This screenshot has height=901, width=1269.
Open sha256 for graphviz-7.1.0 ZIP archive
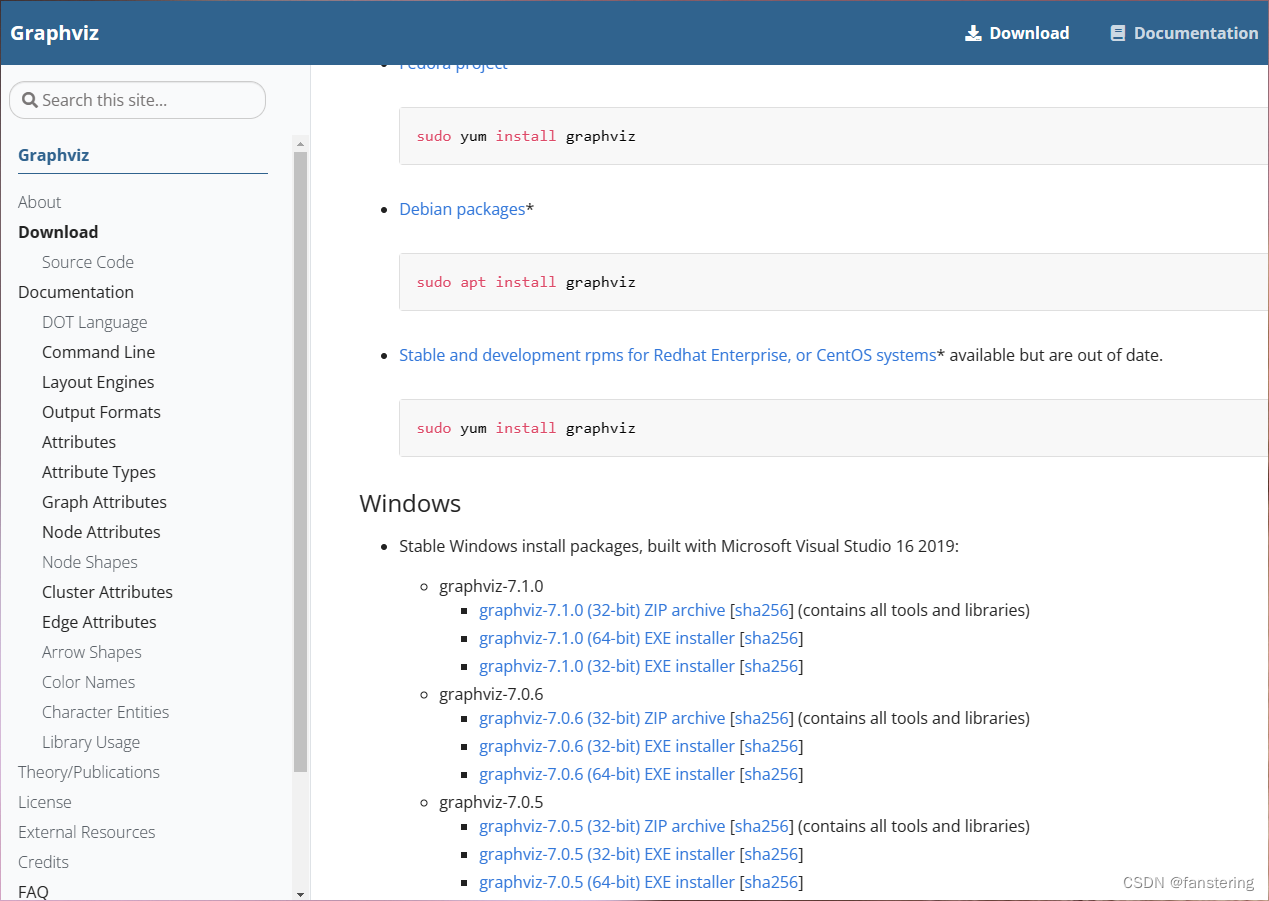[x=762, y=610]
